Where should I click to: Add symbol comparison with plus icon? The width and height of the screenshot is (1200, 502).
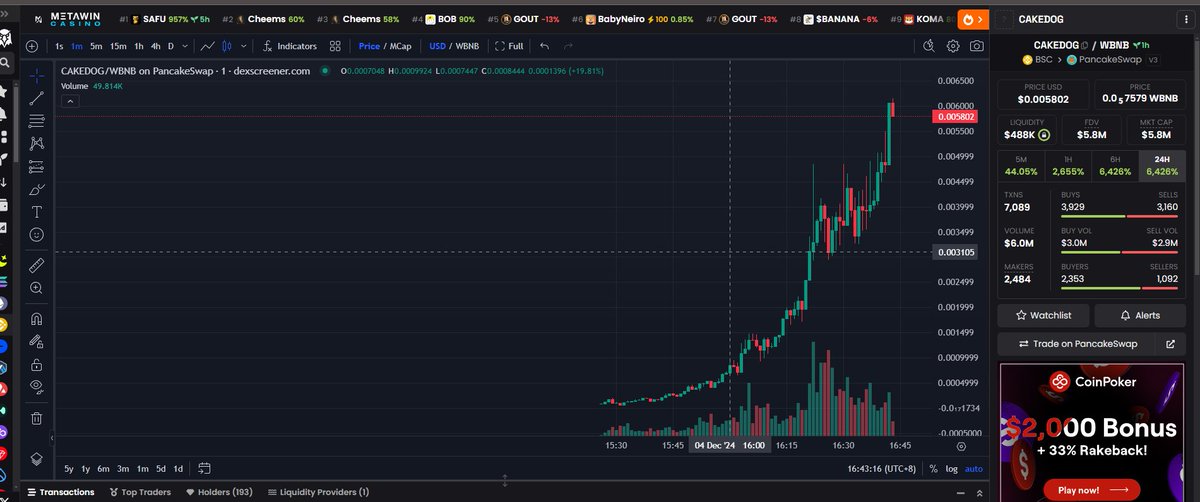[x=32, y=46]
